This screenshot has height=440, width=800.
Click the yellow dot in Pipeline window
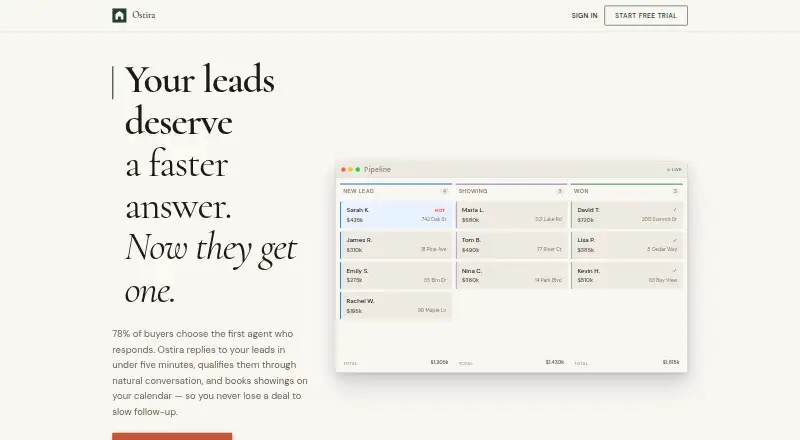pyautogui.click(x=351, y=169)
